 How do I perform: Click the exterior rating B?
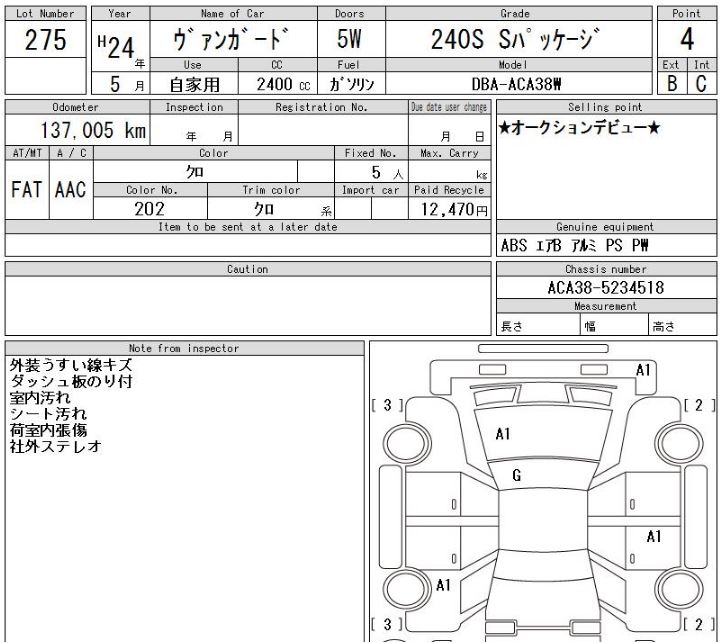(672, 84)
